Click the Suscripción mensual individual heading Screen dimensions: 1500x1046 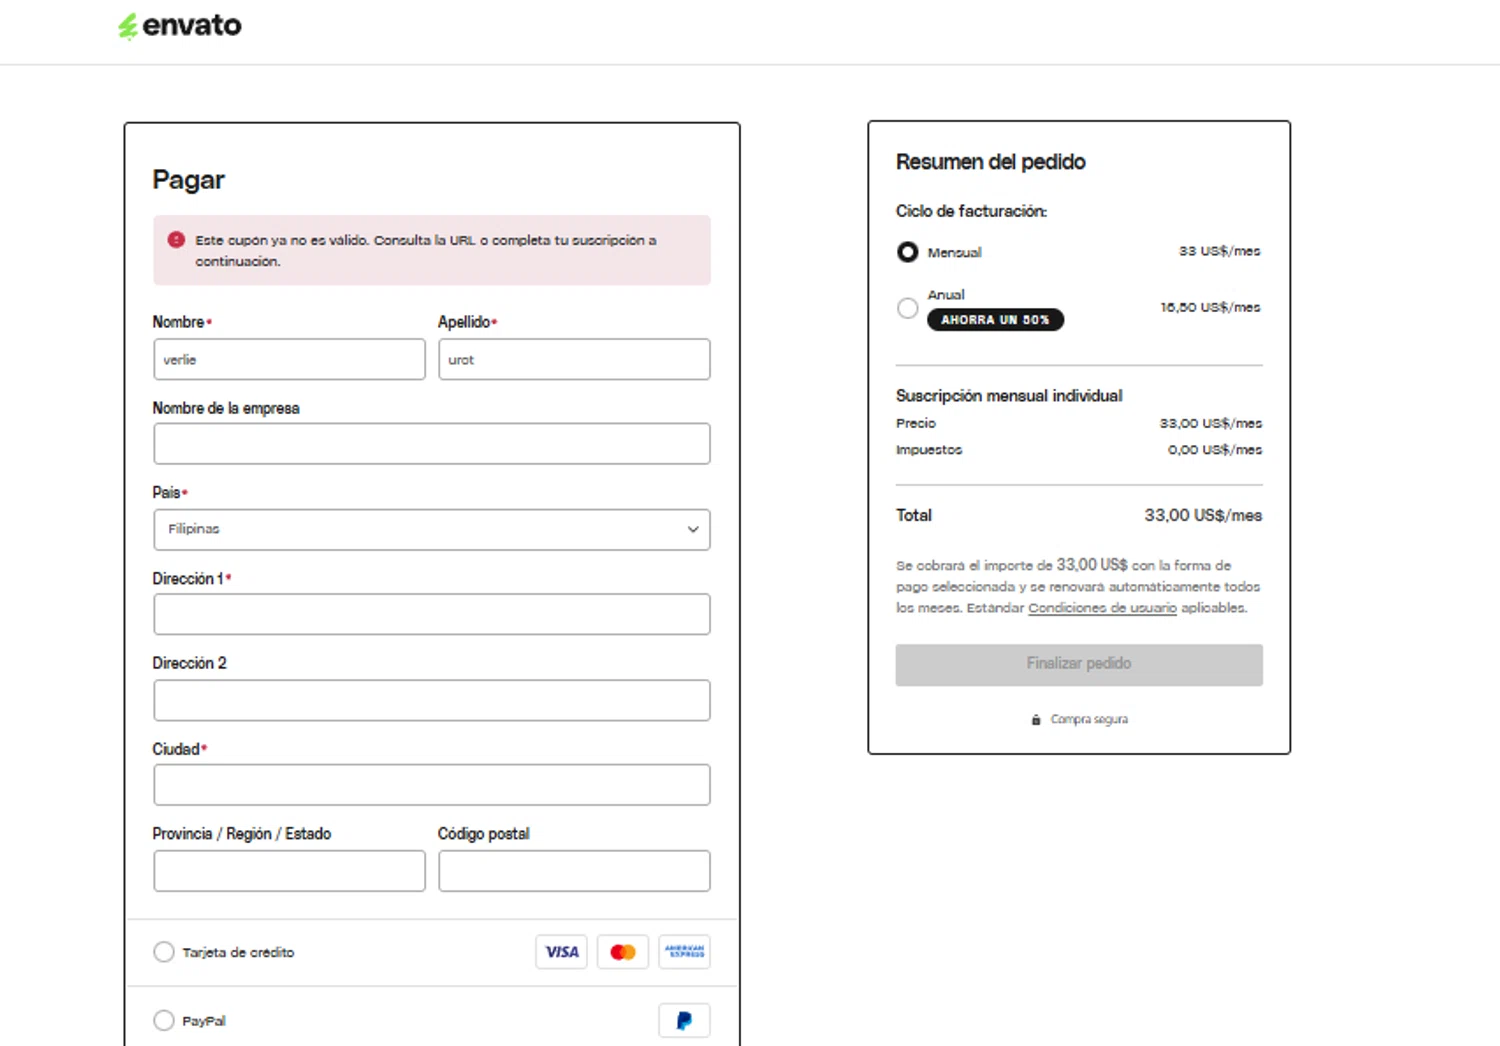point(1009,396)
